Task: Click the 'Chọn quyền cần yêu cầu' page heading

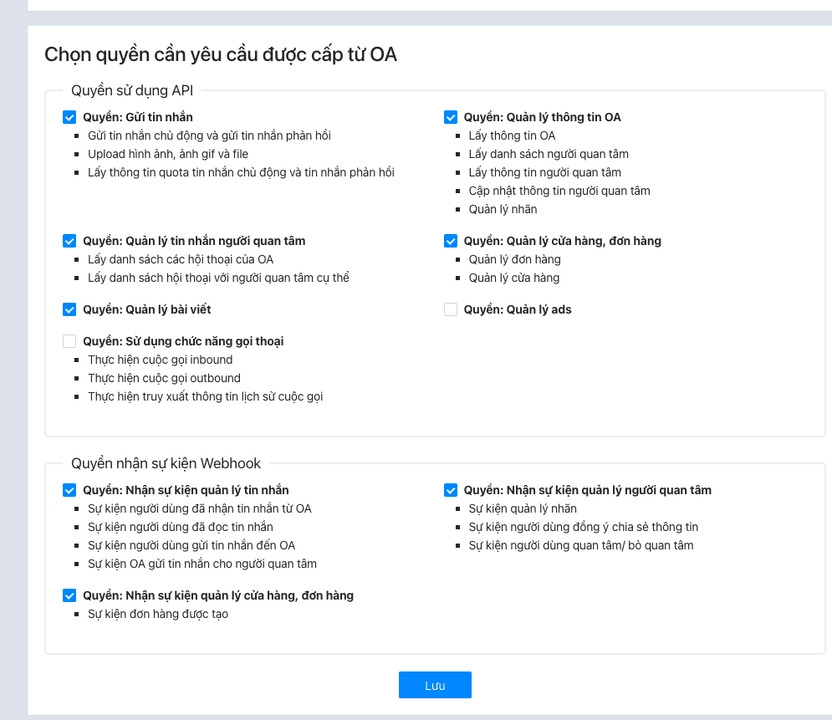Action: 220,55
